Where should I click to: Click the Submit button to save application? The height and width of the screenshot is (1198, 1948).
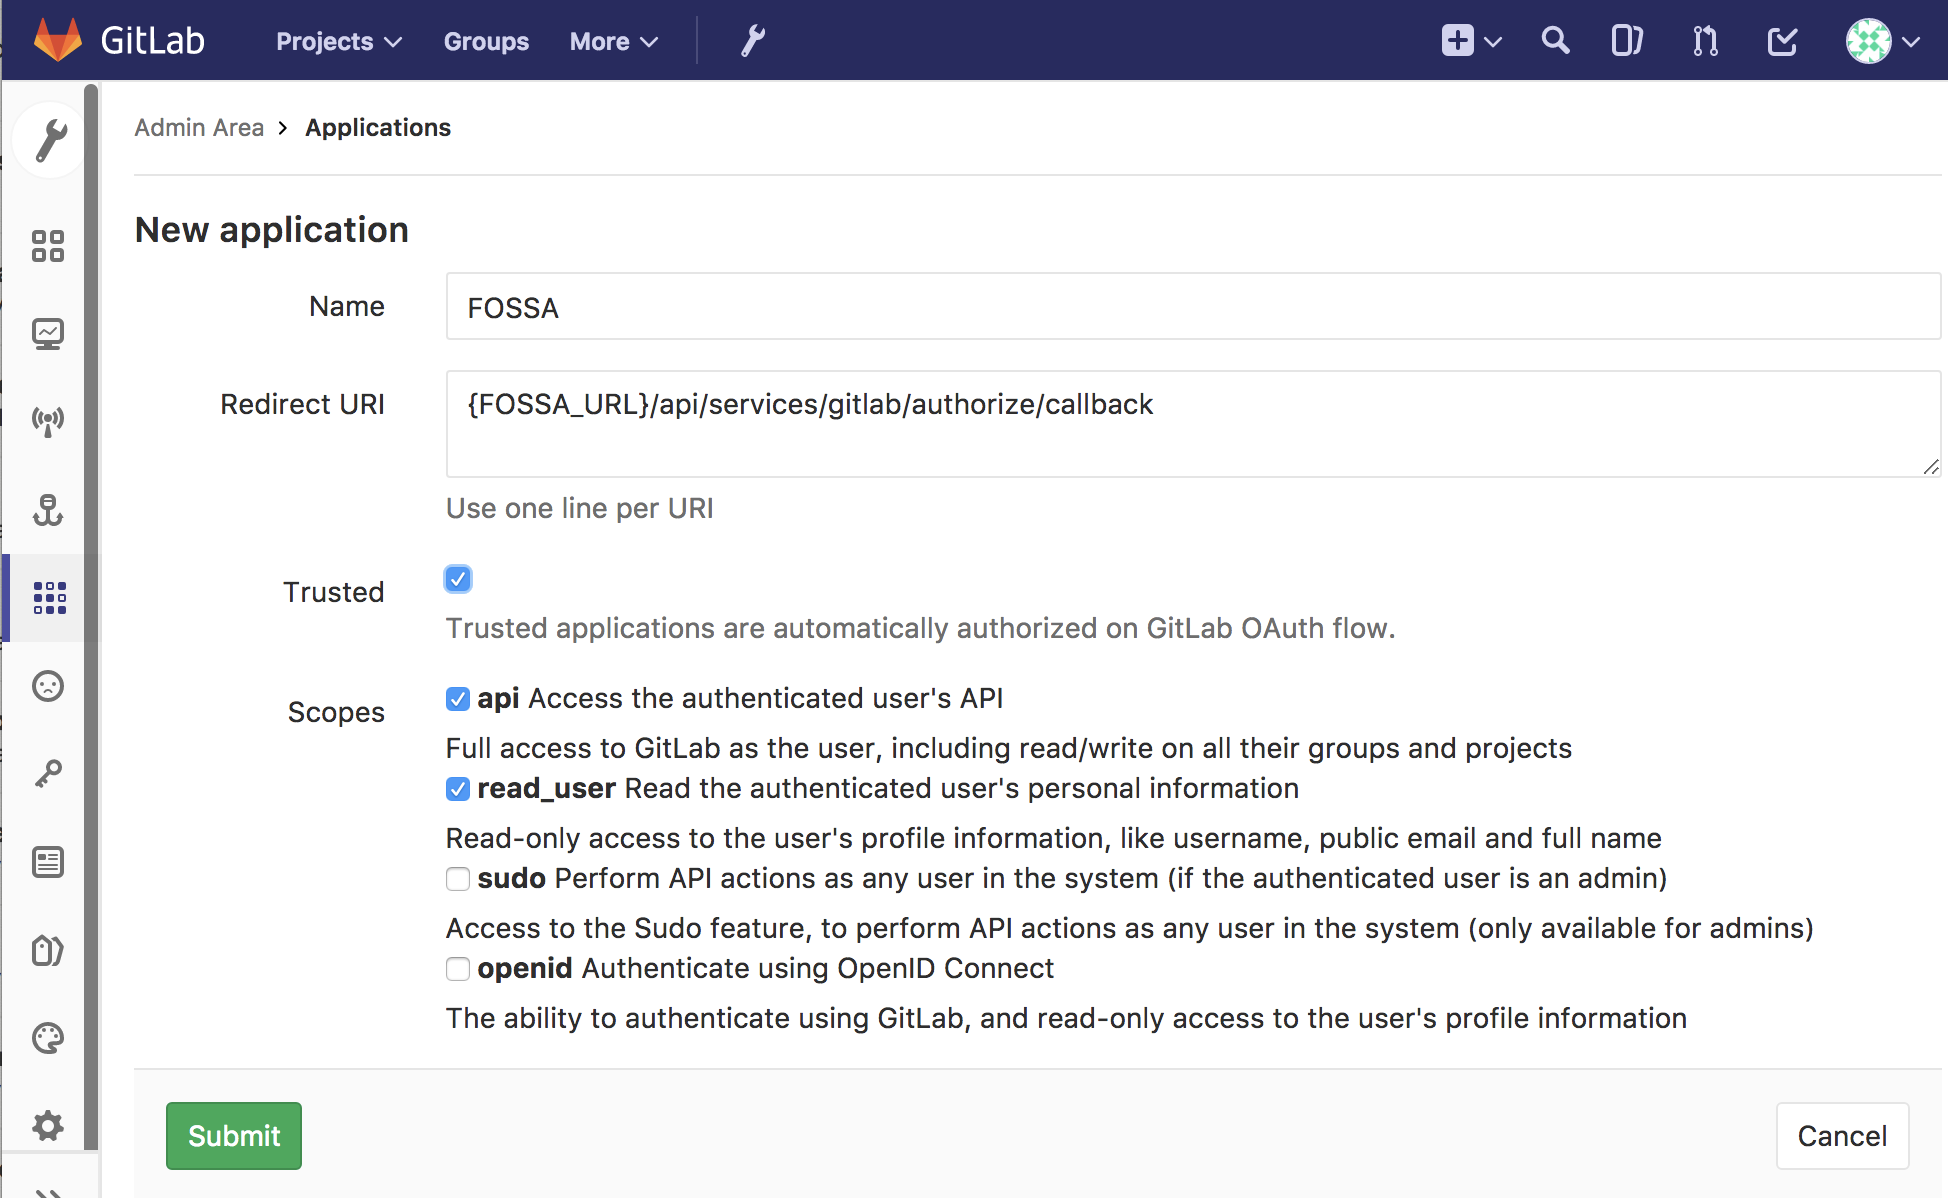(x=232, y=1135)
